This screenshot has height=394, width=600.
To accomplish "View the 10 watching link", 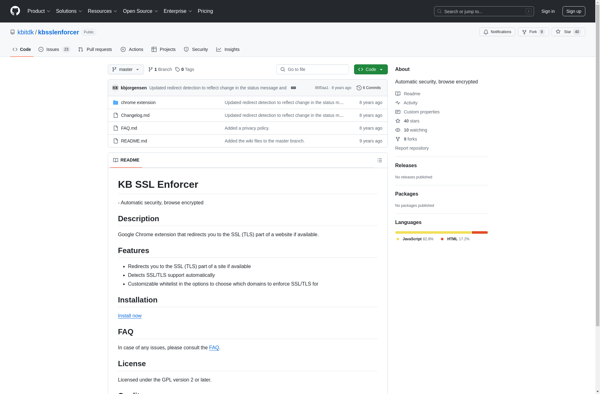I will [411, 130].
